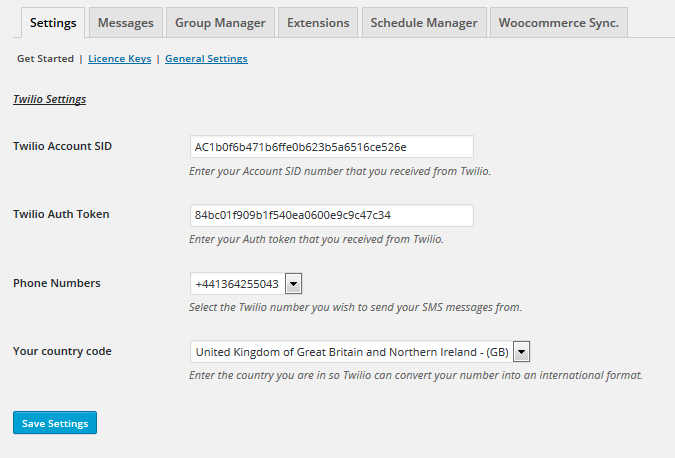Screen dimensions: 675x458
Task: Focus the Twilio Auth Token field
Action: (331, 215)
